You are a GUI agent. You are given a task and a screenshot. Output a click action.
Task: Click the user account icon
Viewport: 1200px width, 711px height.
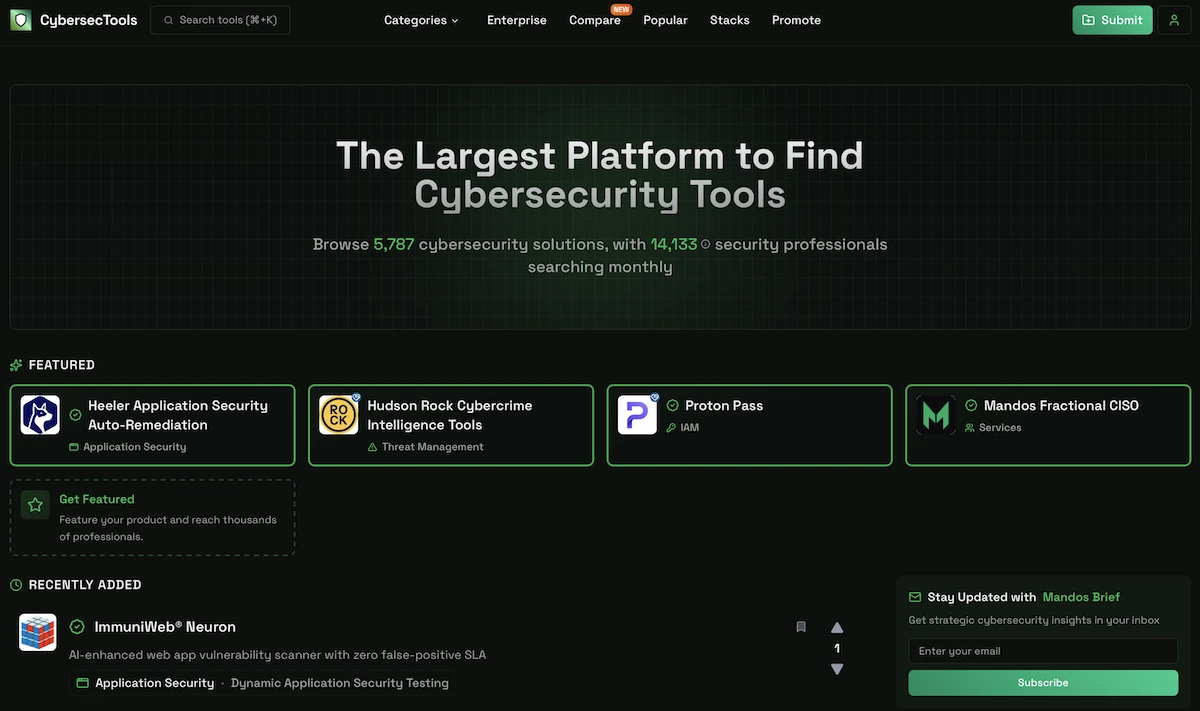pos(1173,19)
